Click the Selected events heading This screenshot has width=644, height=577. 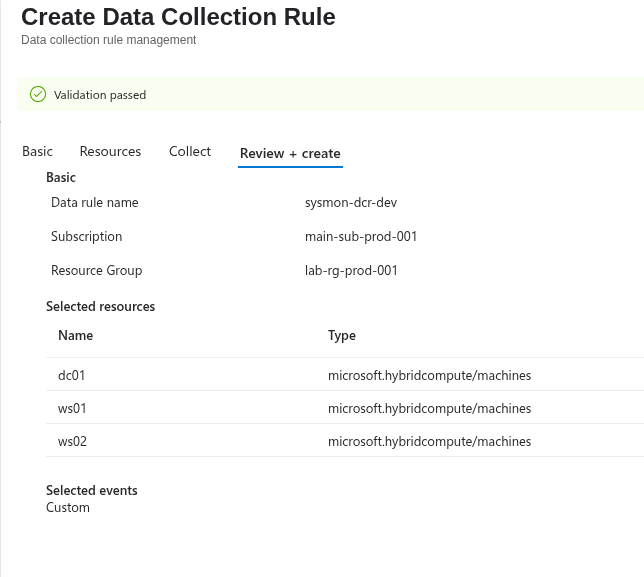tap(92, 490)
